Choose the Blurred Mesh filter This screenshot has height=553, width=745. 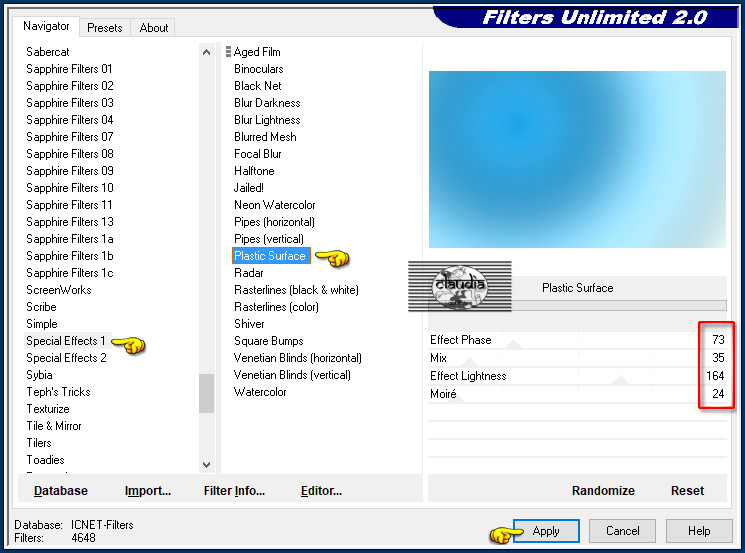[265, 137]
